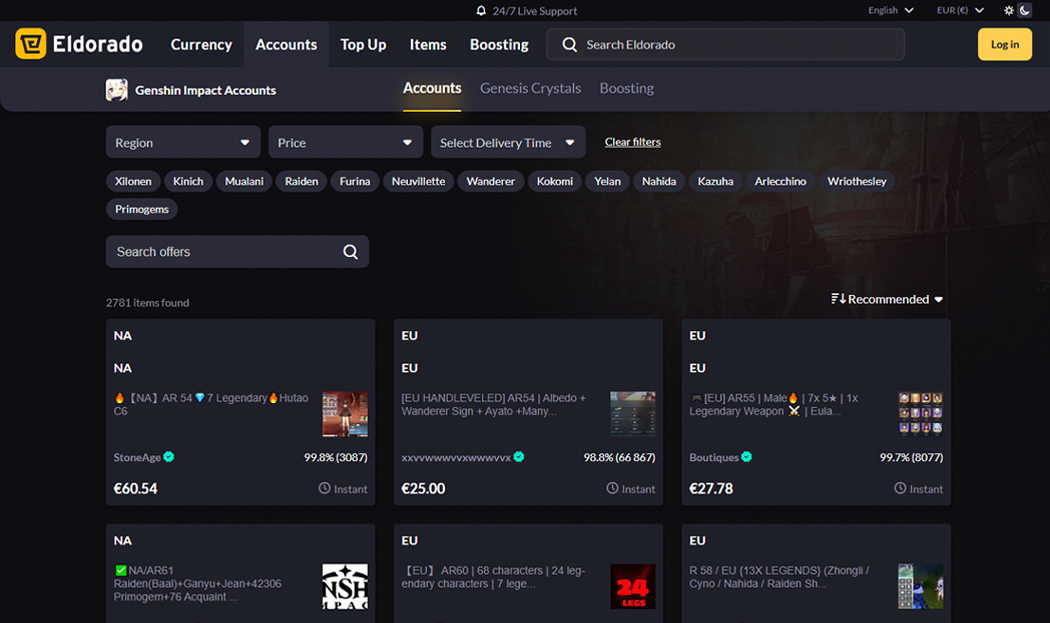Open the R 58 / EU 13X LEGENDS offer
1050x623 pixels.
click(x=779, y=577)
